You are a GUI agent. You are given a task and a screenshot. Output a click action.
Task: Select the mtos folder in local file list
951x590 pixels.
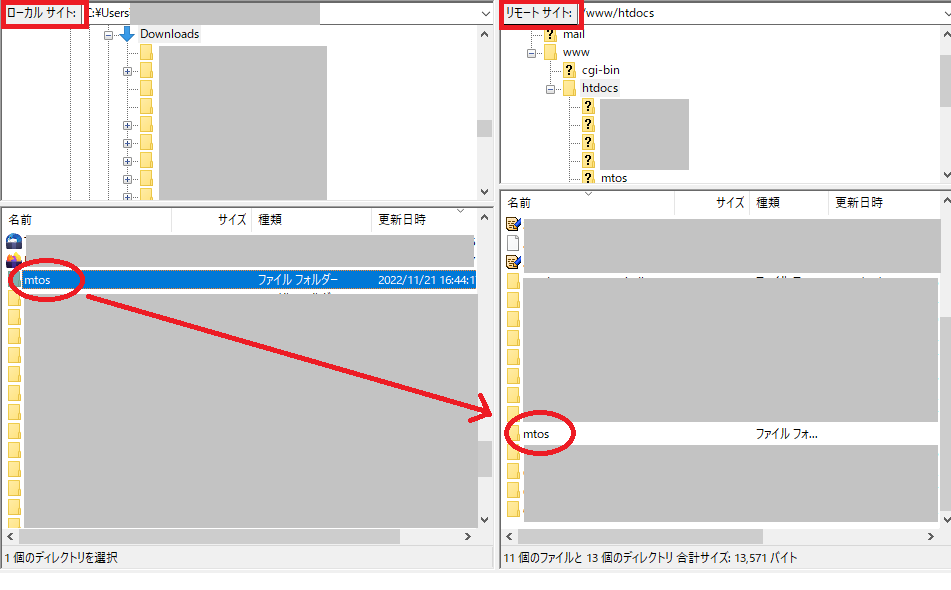37,280
